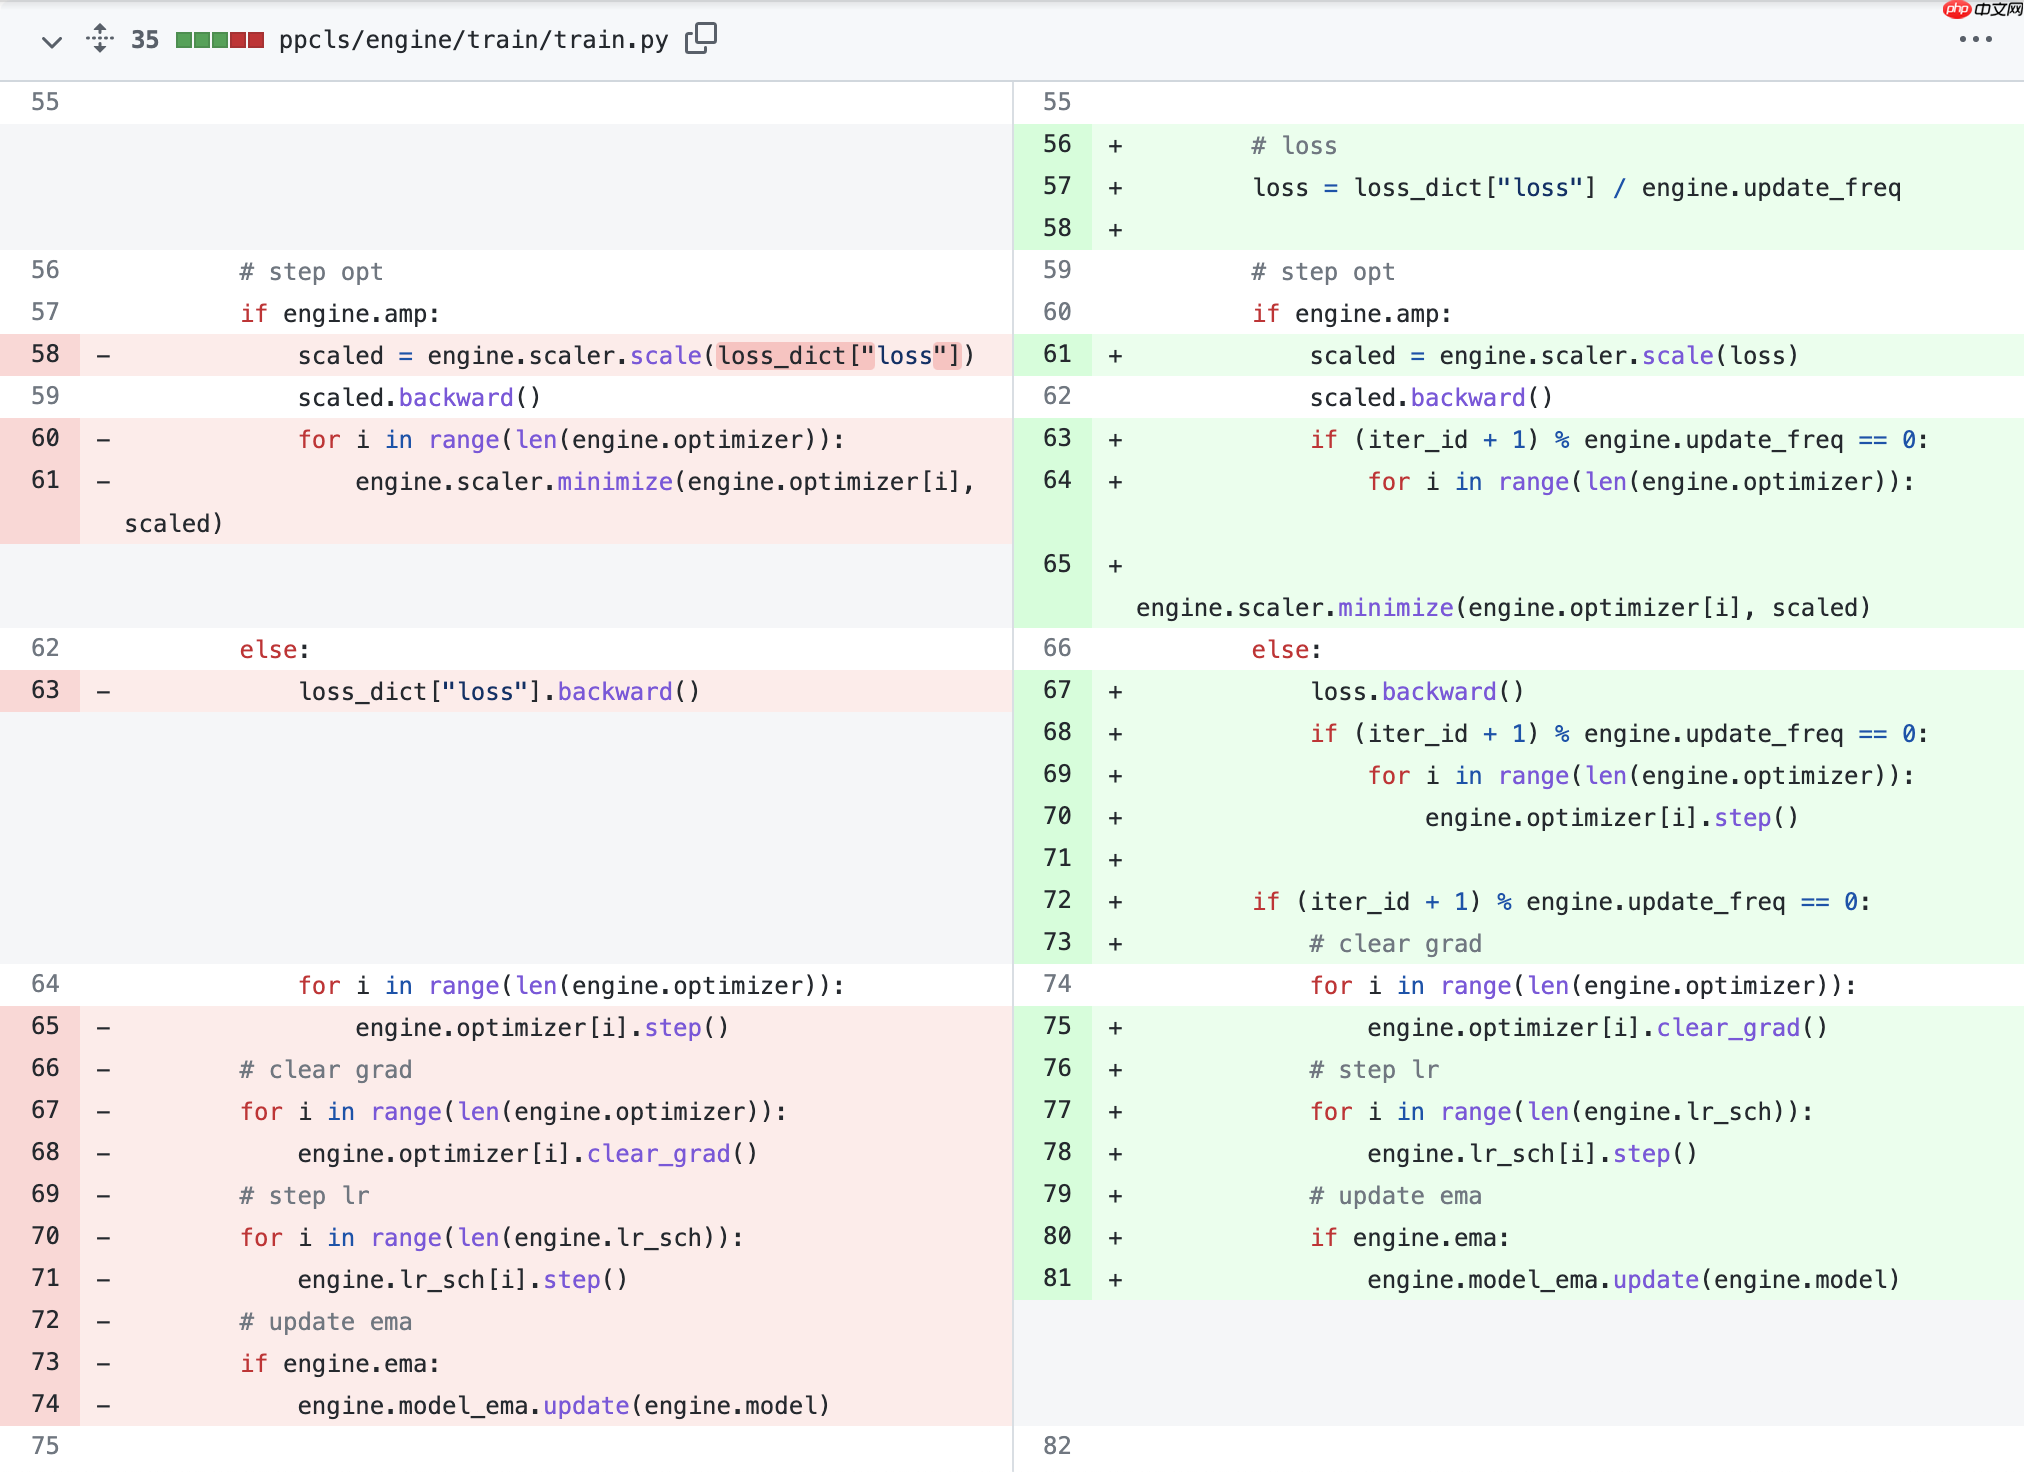Select right line number 75 clear_grad
Image resolution: width=2024 pixels, height=1472 pixels.
[1057, 1026]
